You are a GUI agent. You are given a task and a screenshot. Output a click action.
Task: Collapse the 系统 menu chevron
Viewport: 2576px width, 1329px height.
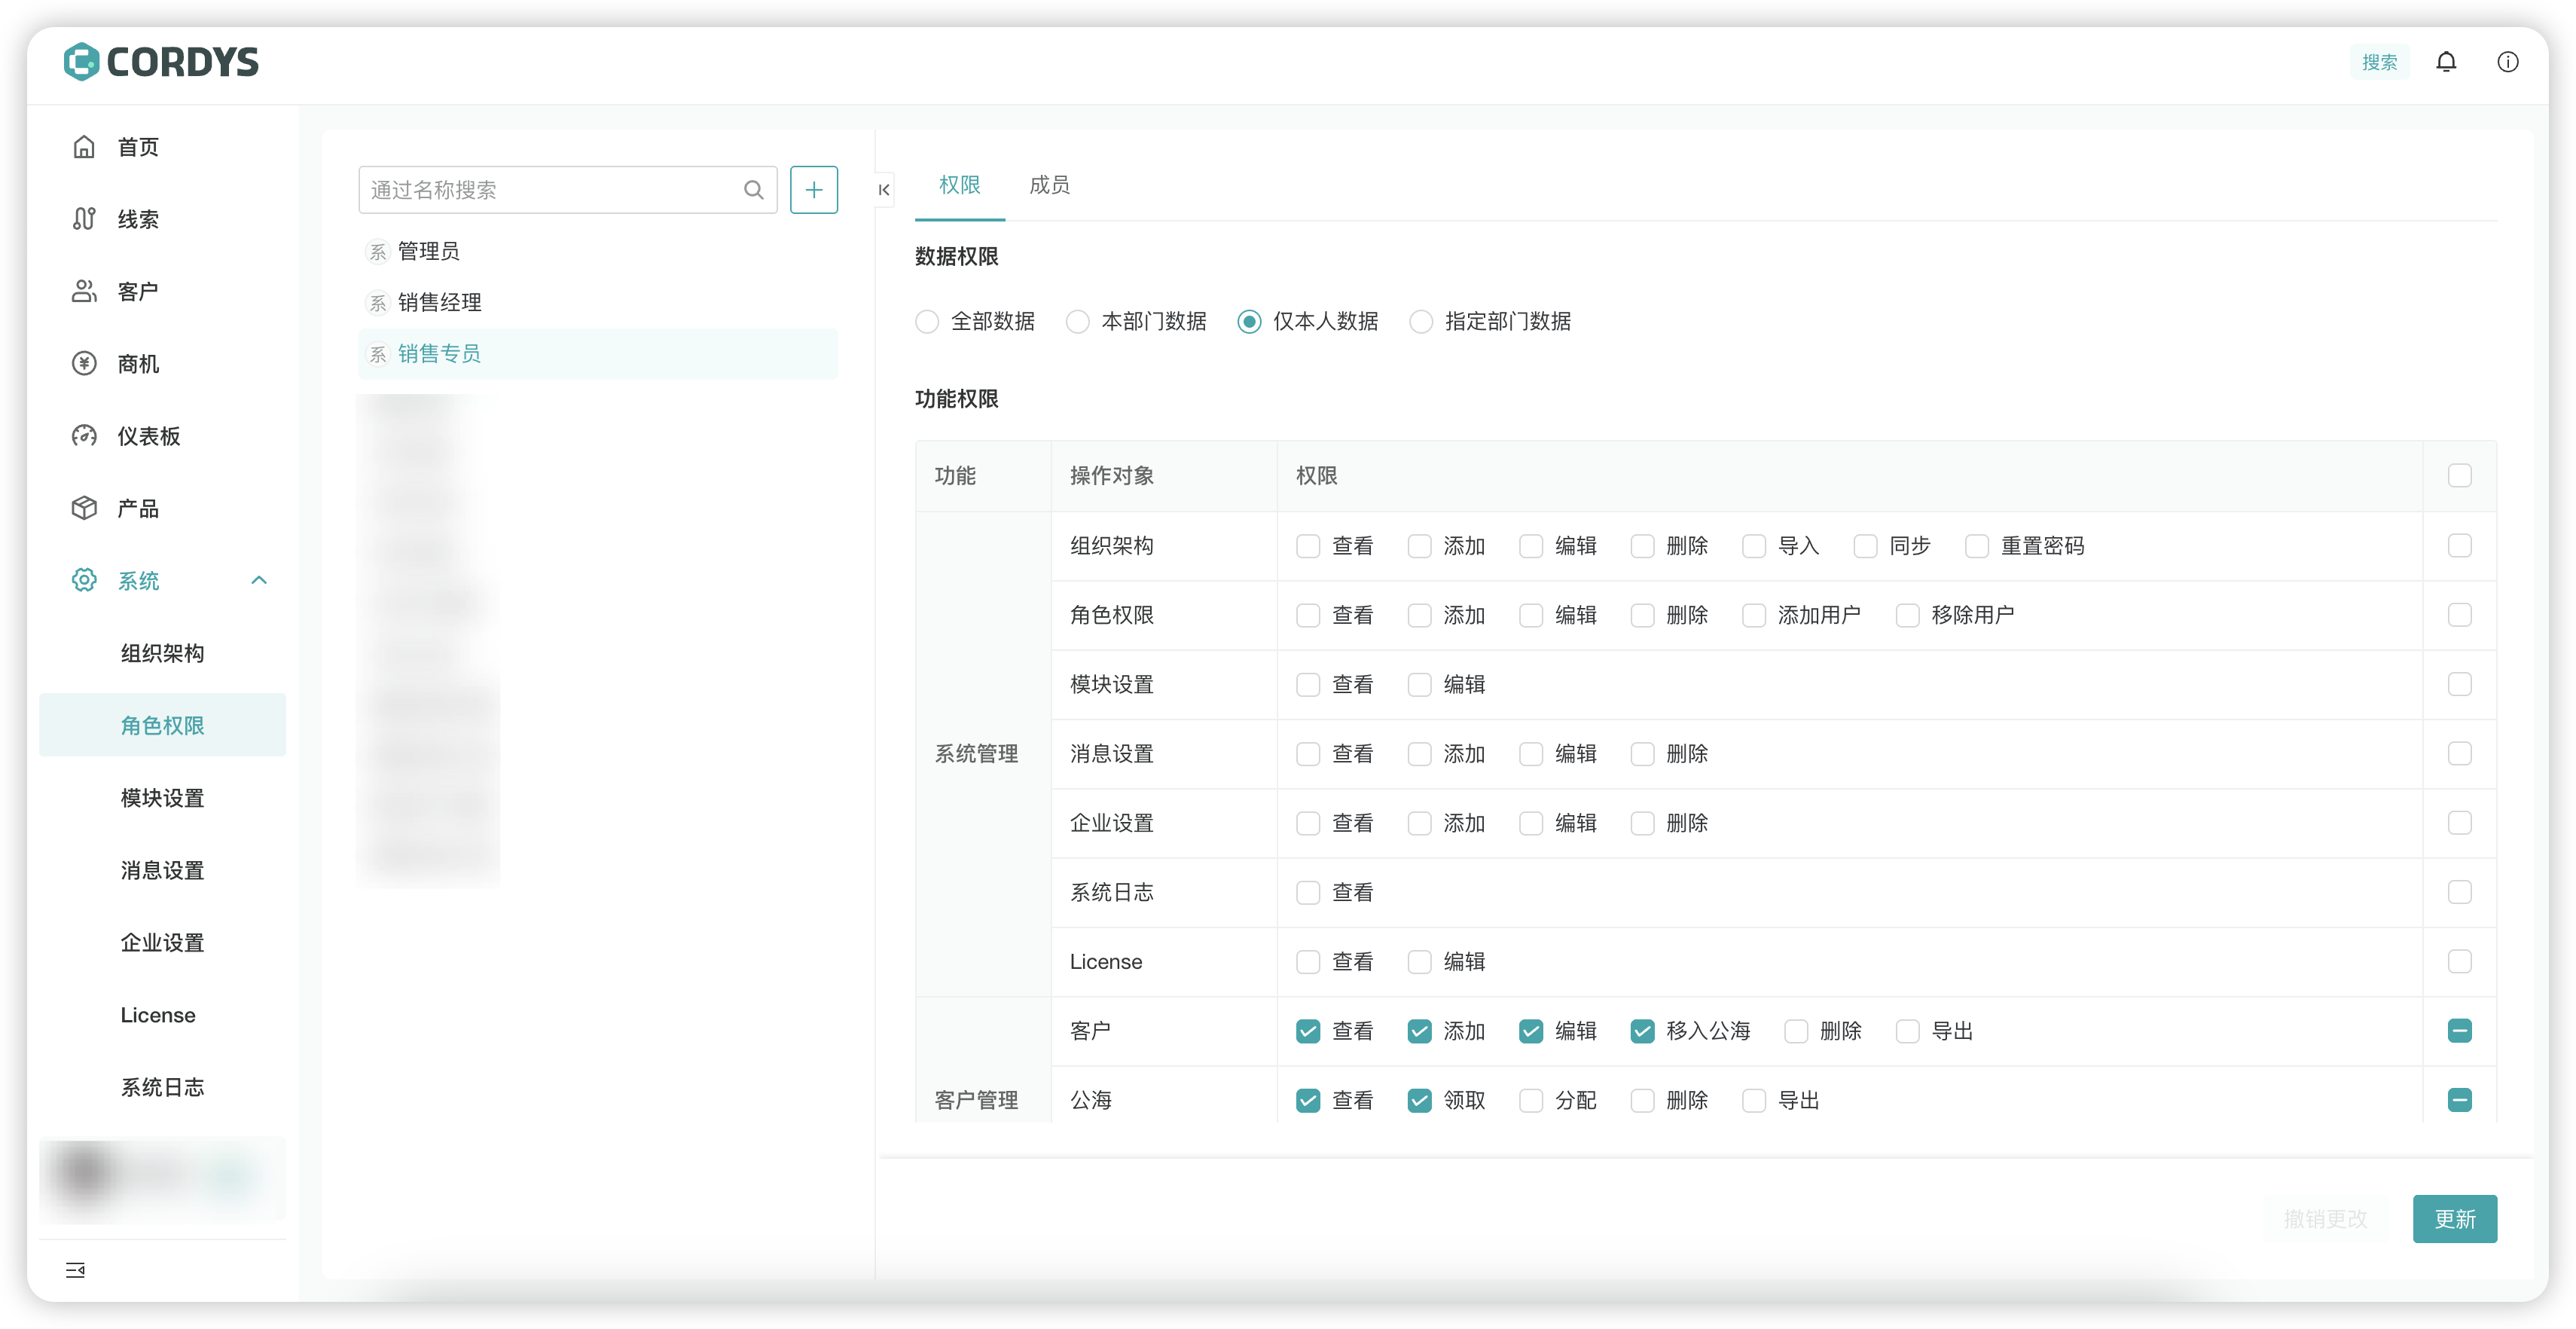[x=259, y=580]
